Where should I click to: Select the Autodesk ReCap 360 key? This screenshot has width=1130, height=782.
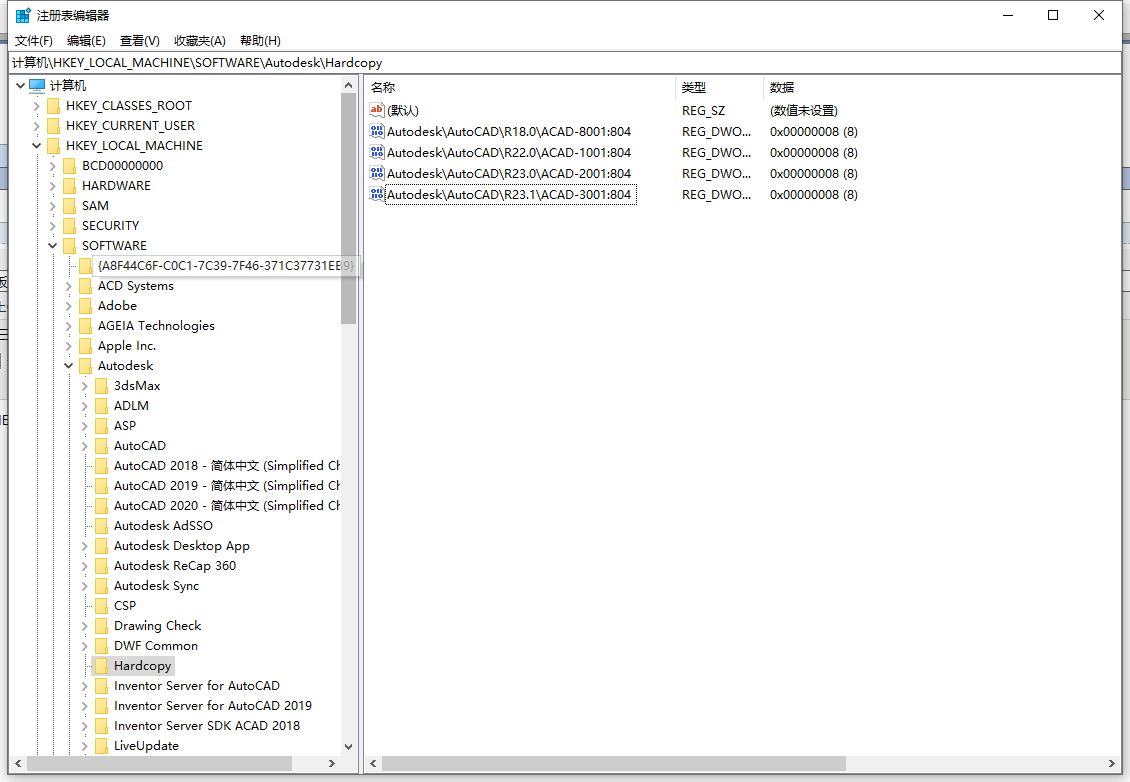[x=175, y=566]
